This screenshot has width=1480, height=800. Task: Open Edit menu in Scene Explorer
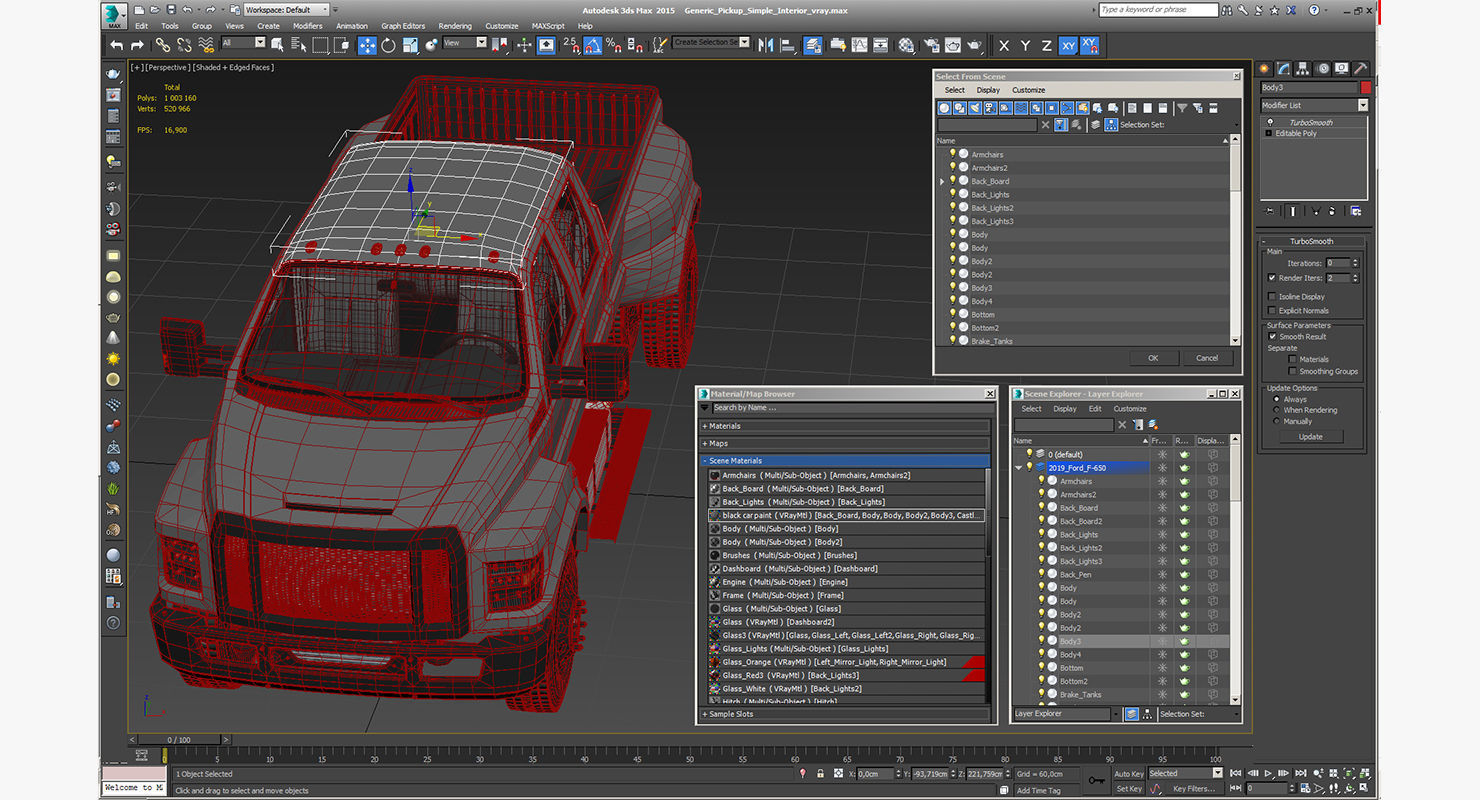[x=1095, y=408]
